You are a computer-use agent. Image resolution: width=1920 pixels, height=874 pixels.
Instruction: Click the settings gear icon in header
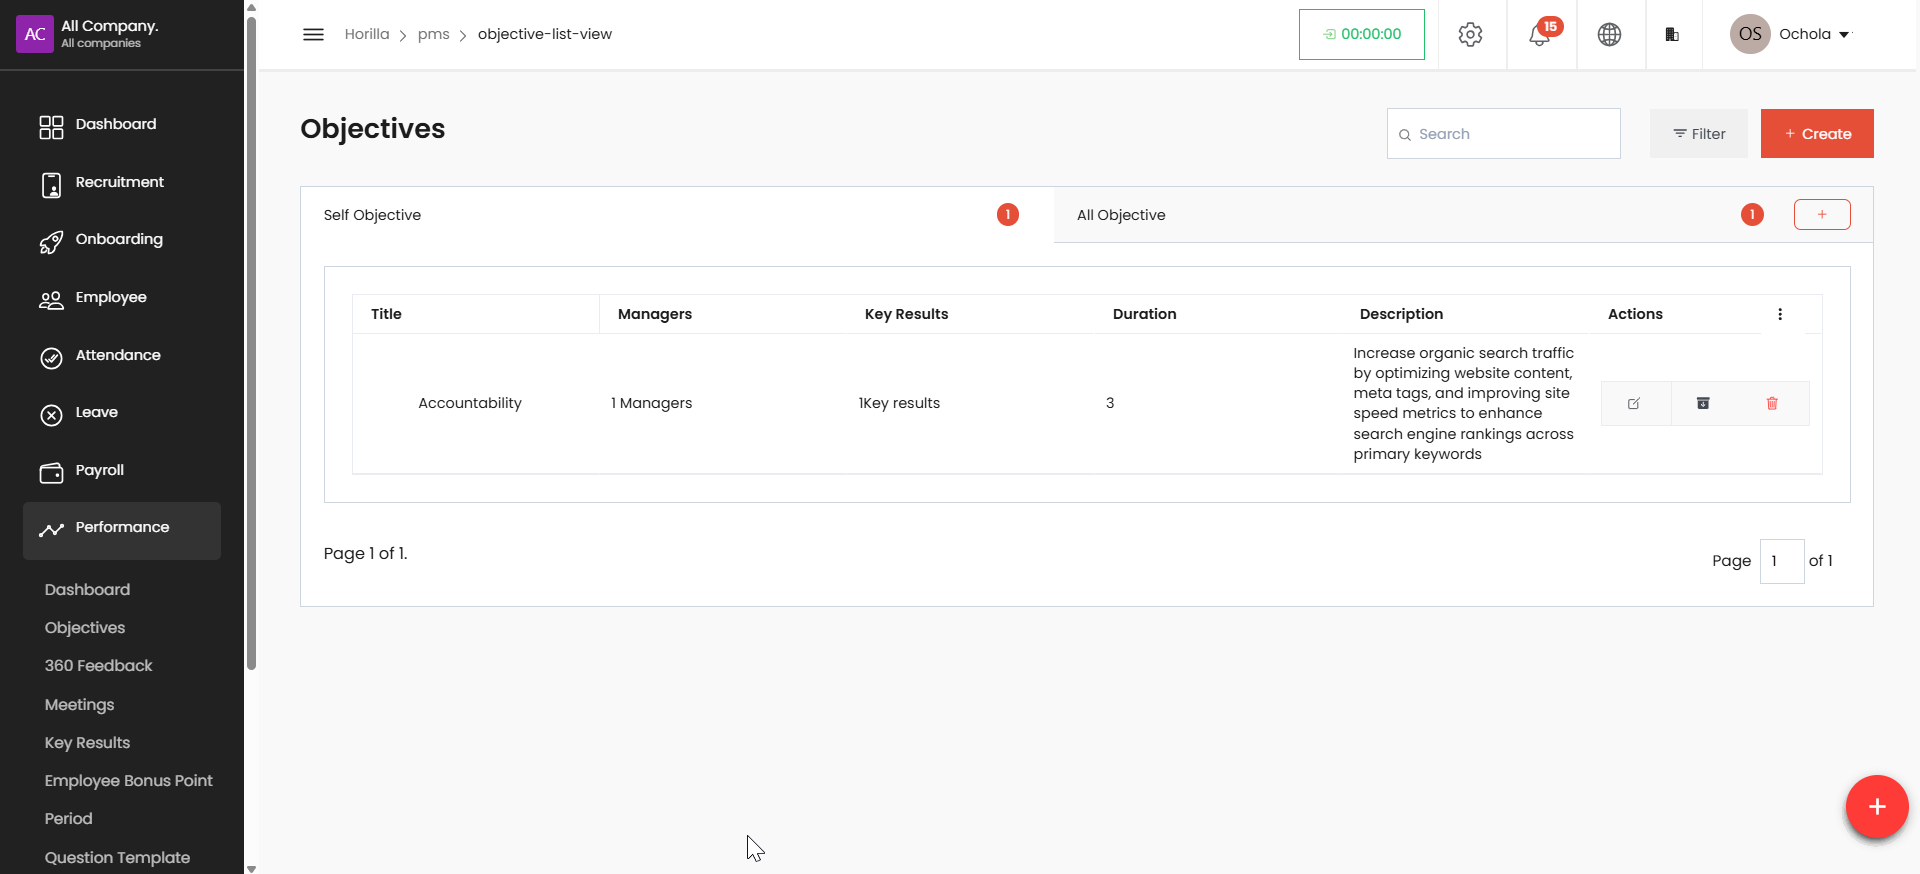tap(1470, 34)
